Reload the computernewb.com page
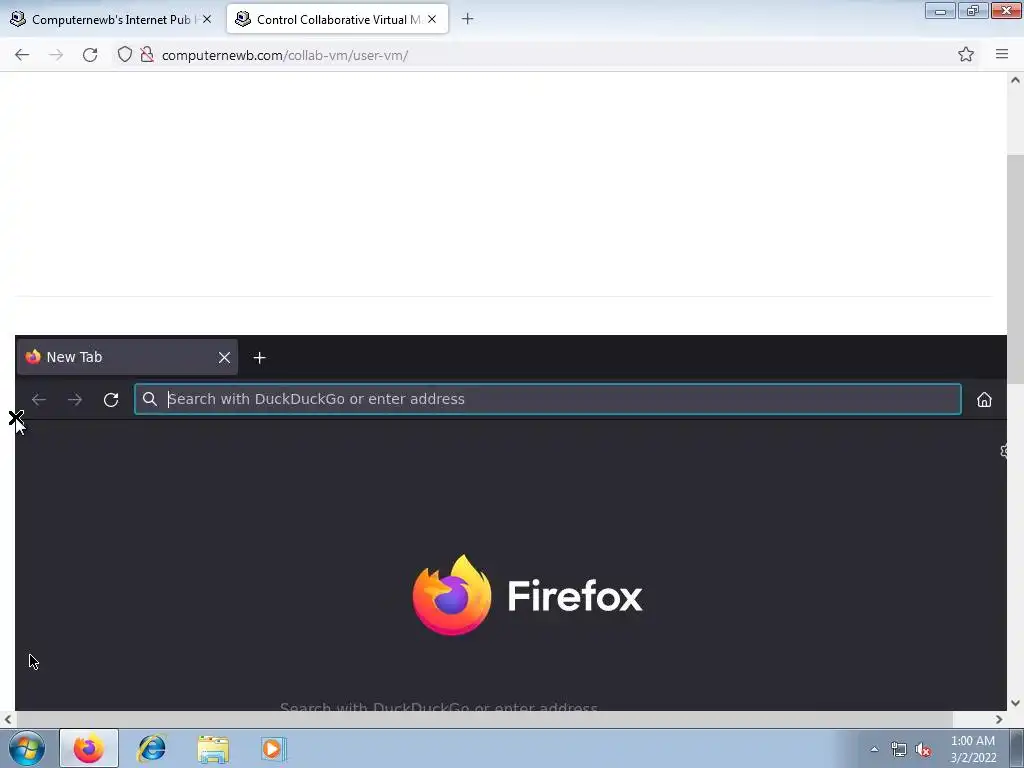 point(90,55)
